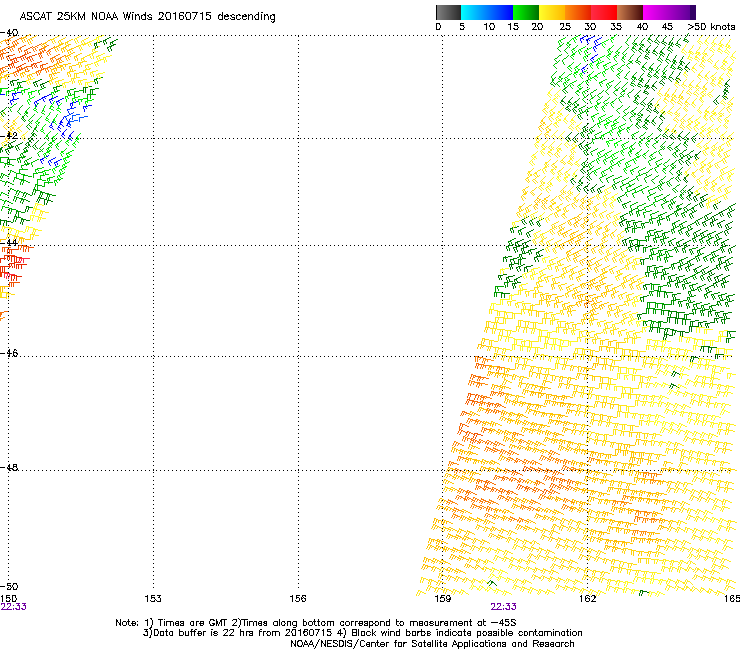The image size is (740, 650).
Task: Click the longitude label '165'
Action: tap(732, 599)
